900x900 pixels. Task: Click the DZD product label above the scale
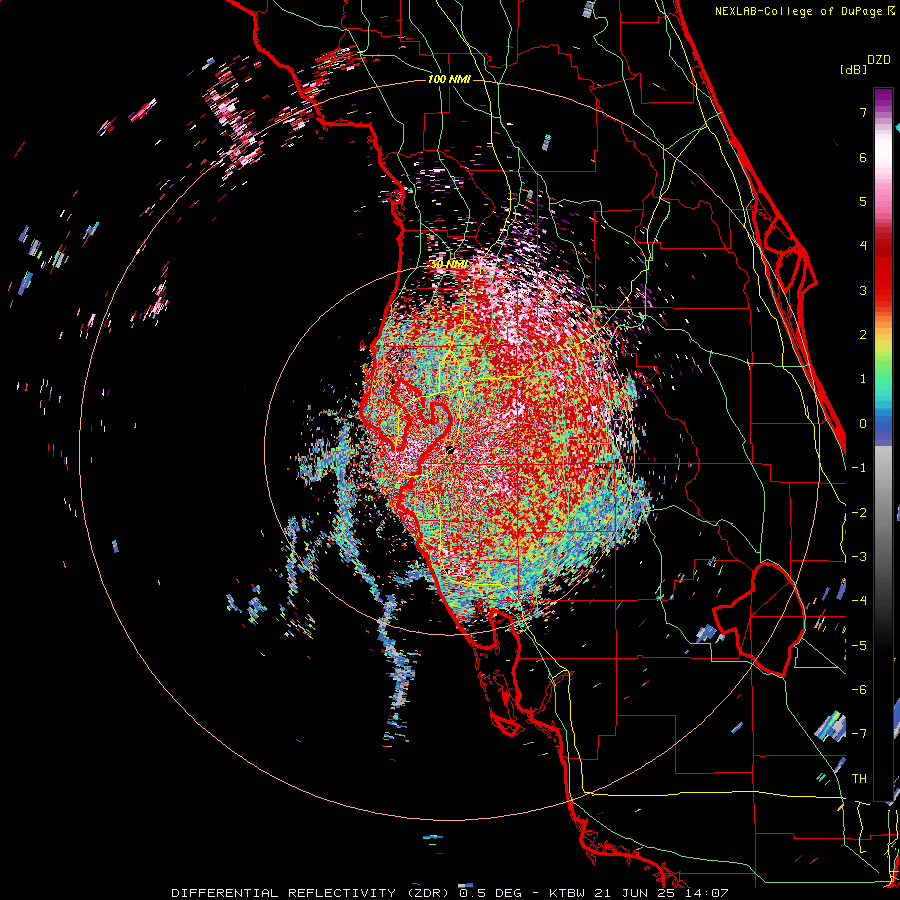pyautogui.click(x=879, y=60)
